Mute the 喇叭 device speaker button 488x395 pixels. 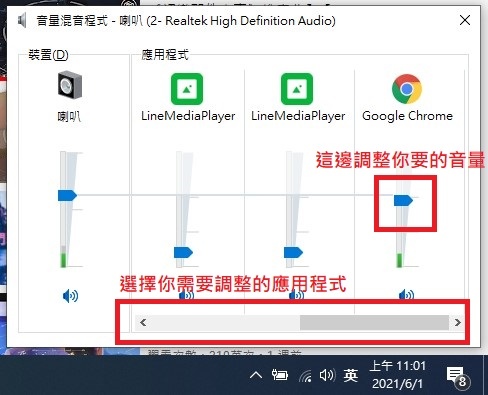tap(70, 296)
